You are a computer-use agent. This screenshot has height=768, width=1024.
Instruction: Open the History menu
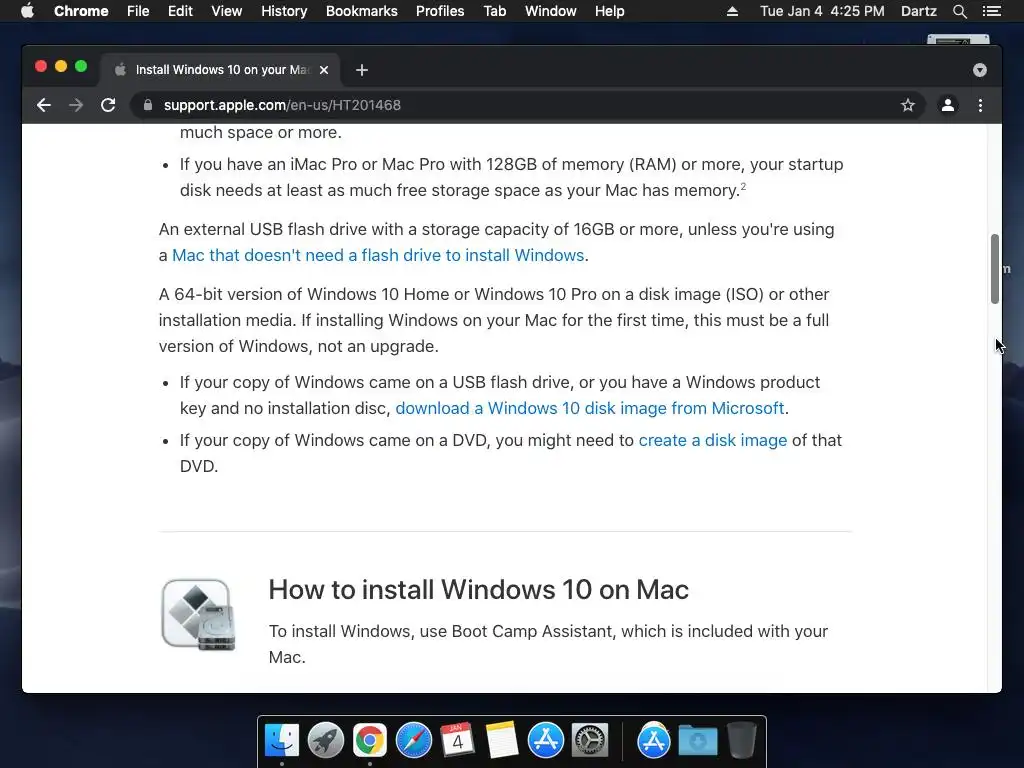click(284, 11)
